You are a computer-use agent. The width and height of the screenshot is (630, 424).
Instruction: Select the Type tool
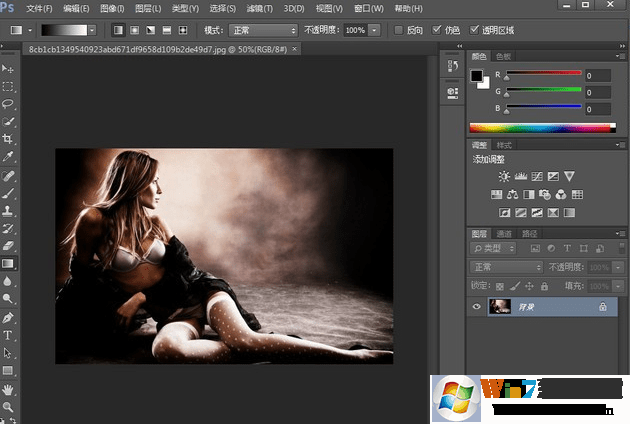[x=8, y=335]
